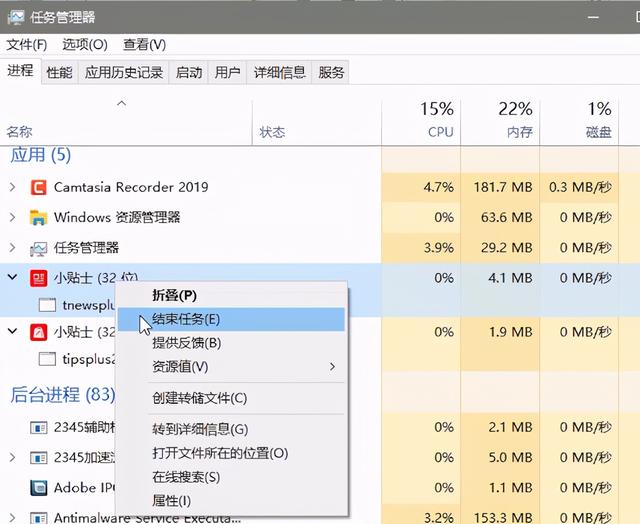Viewport: 640px width, 524px height.
Task: Choose 转到详细信息(G) in the context menu
Action: coord(231,429)
